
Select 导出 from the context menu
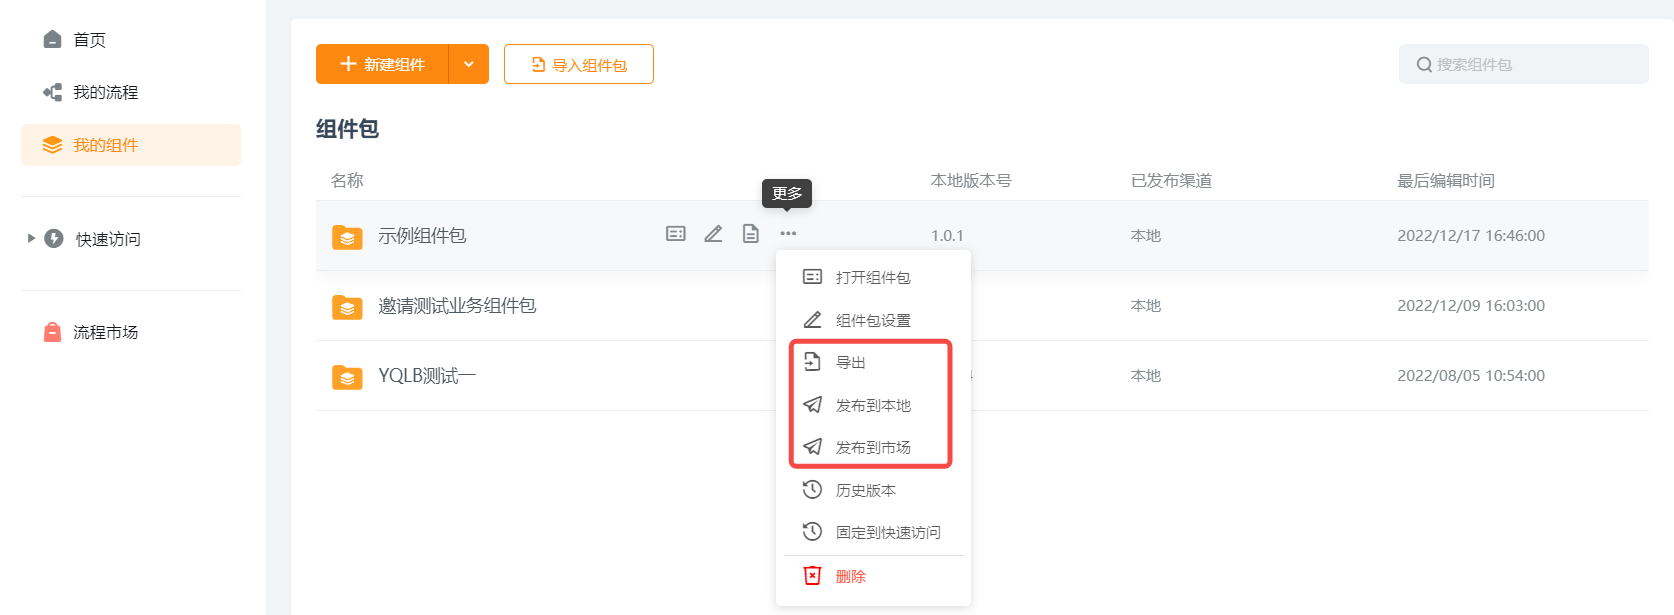point(850,363)
